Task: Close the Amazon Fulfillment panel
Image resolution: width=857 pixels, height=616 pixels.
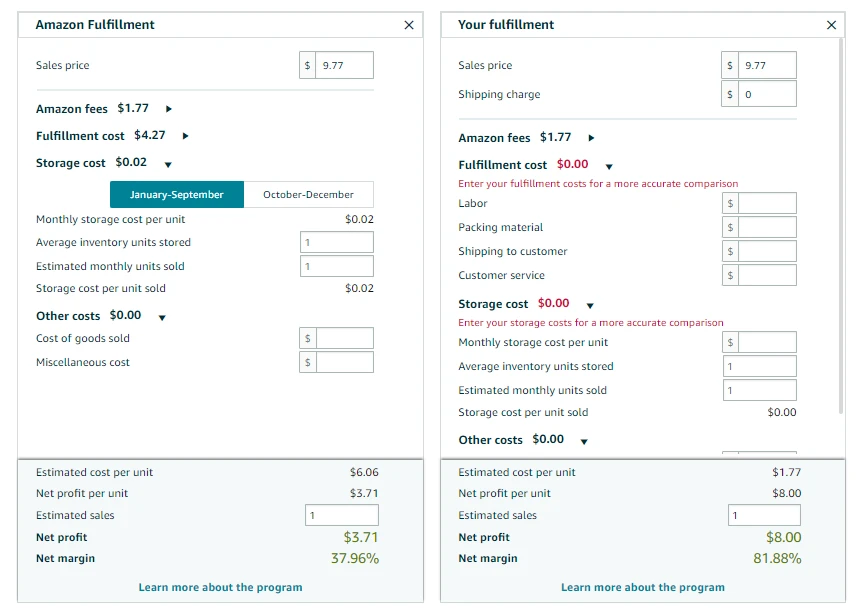Action: pyautogui.click(x=408, y=25)
